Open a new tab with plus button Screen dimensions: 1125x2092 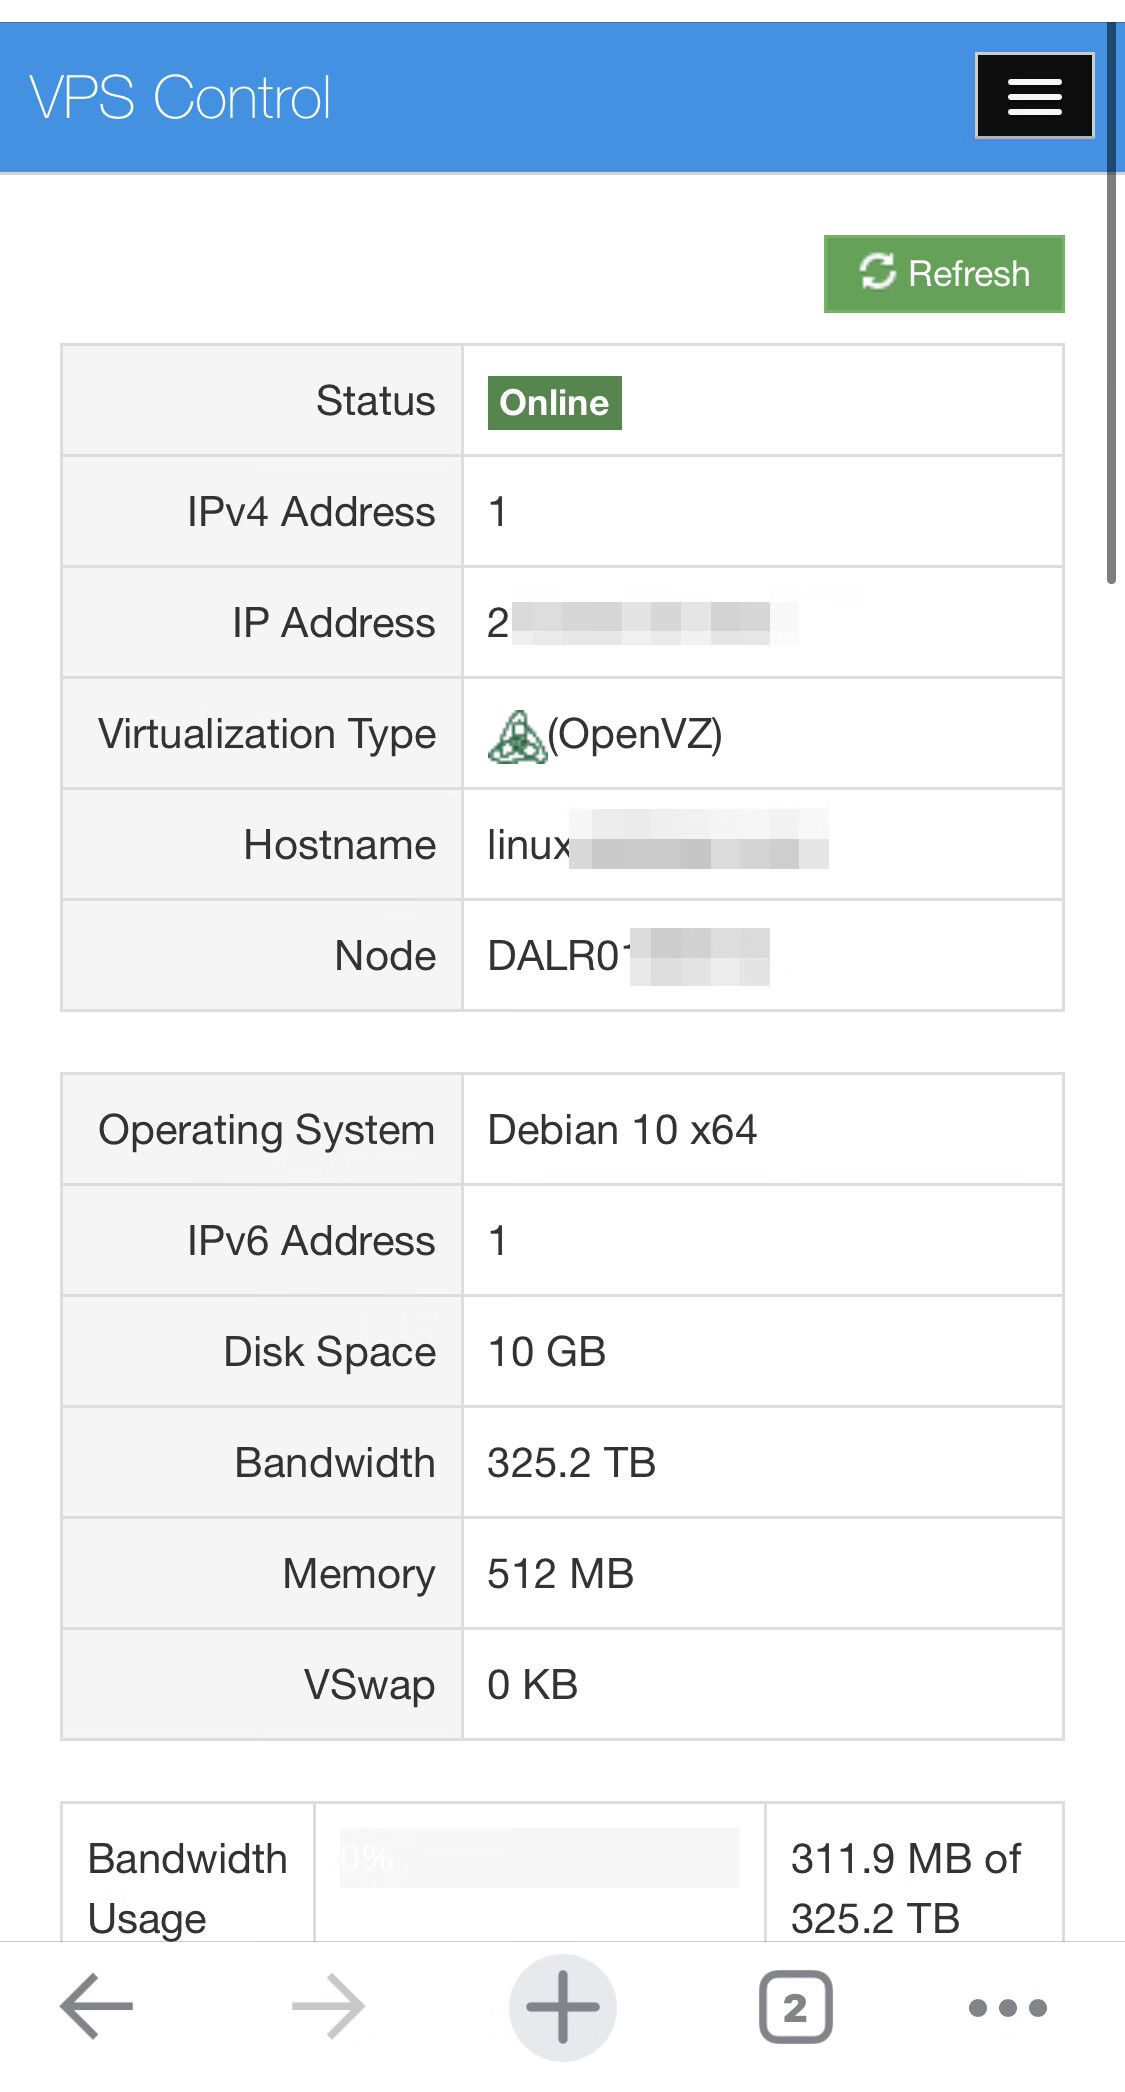[x=562, y=2006]
